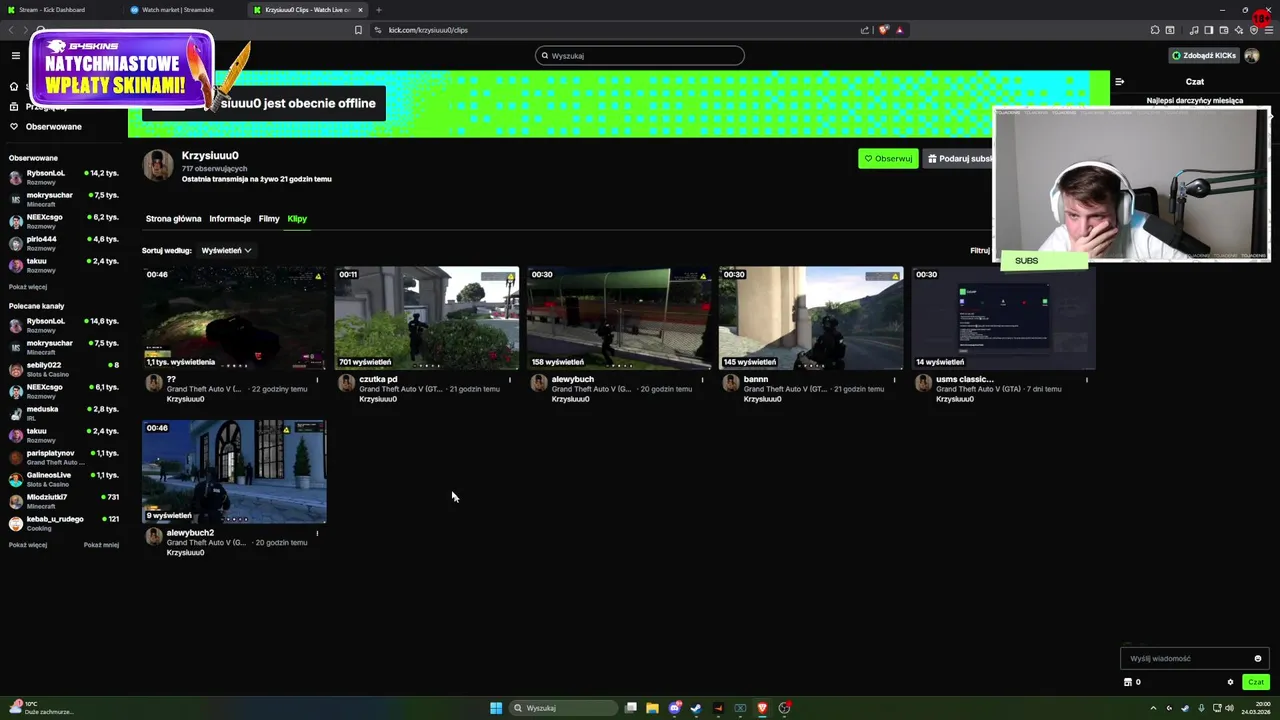Viewport: 1280px width, 720px height.
Task: Open the Leo AI sparkle icon
Action: (x=1239, y=30)
